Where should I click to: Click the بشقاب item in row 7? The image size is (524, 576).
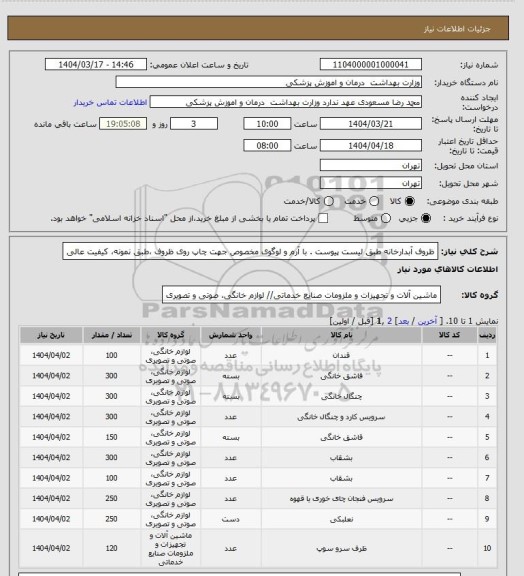[x=341, y=478]
